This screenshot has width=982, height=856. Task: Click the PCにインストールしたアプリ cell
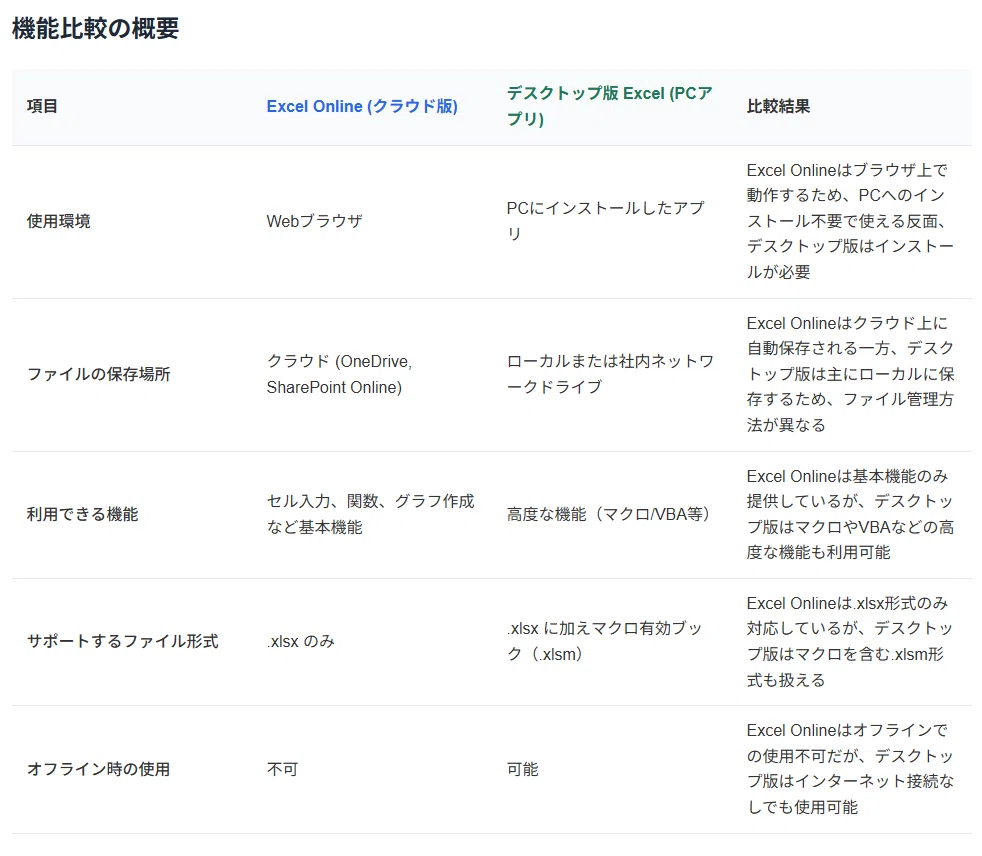606,220
